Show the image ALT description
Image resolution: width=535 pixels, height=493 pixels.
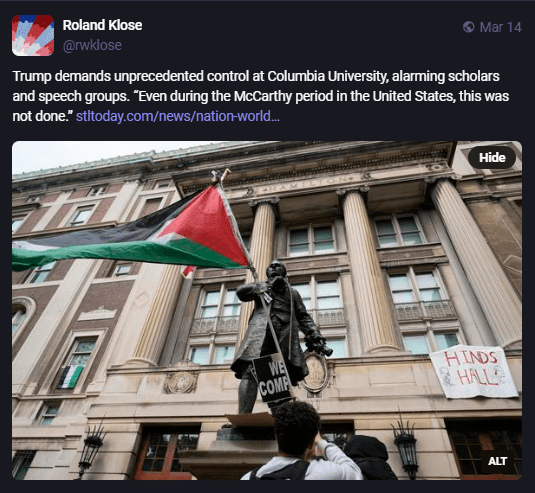click(x=497, y=461)
